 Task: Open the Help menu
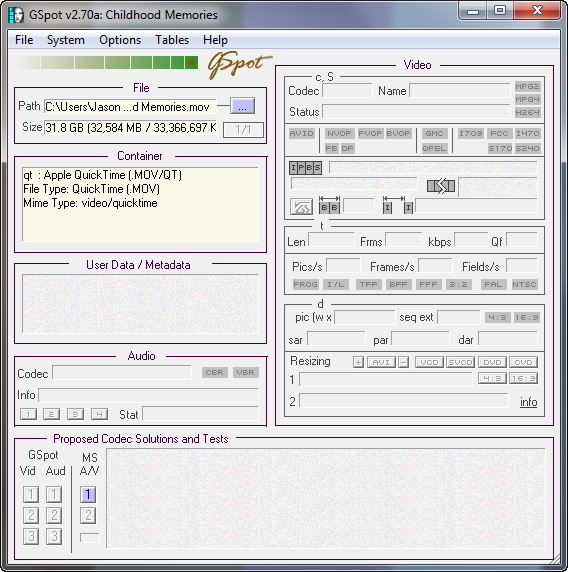pos(215,40)
